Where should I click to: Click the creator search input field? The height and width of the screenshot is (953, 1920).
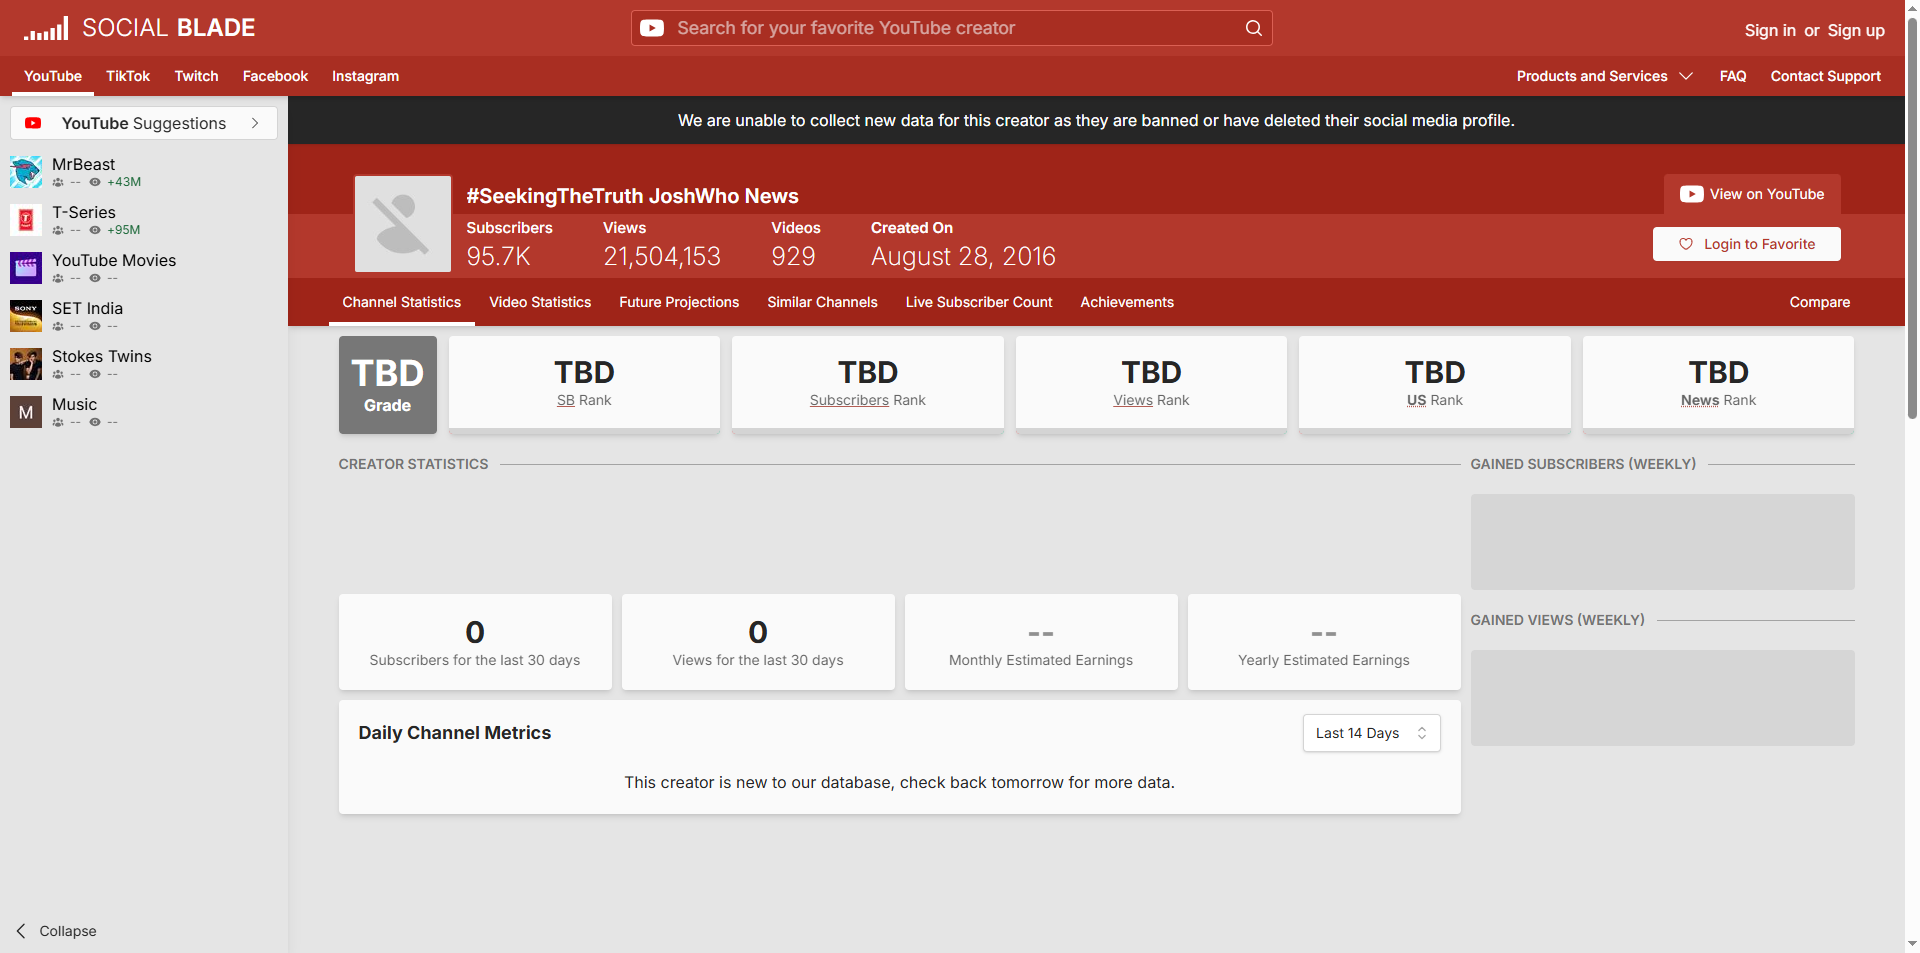951,28
